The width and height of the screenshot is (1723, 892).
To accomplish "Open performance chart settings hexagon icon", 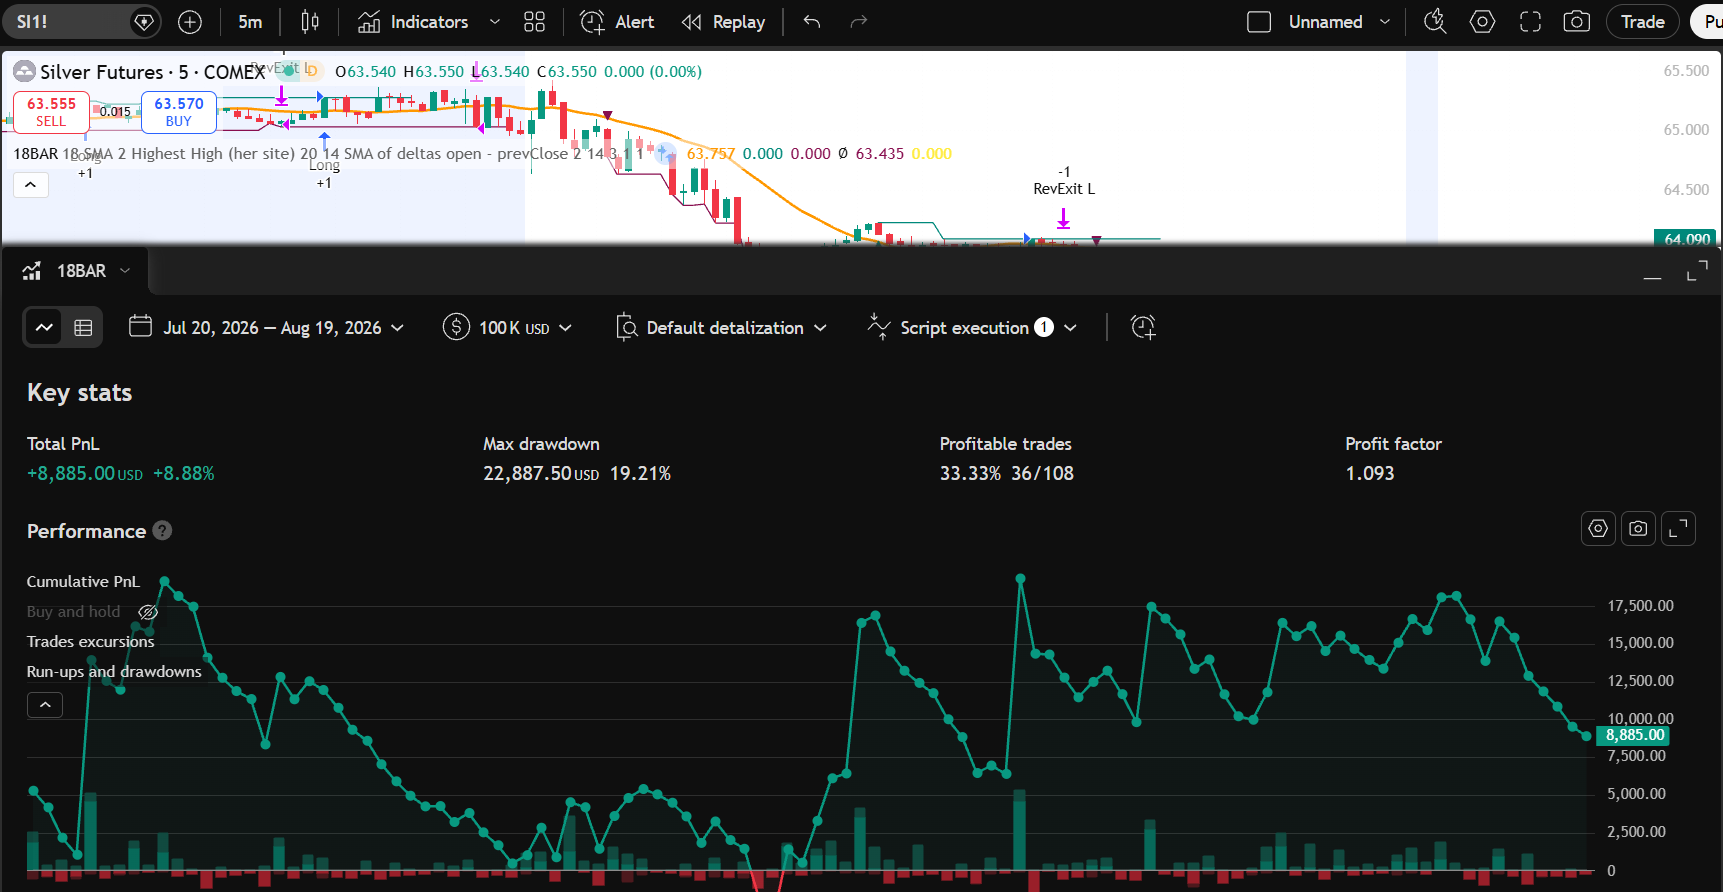I will coord(1598,528).
